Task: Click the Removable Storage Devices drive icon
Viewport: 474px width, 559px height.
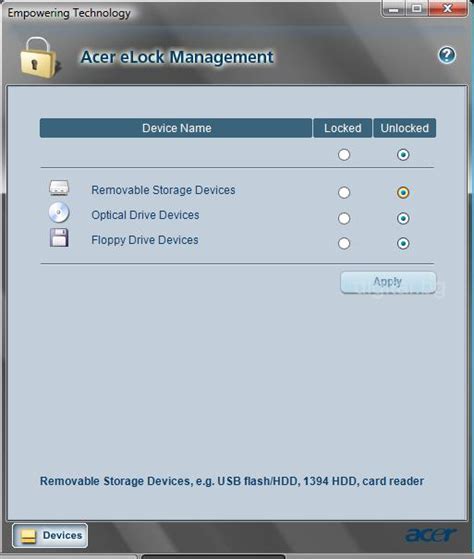Action: (x=59, y=188)
